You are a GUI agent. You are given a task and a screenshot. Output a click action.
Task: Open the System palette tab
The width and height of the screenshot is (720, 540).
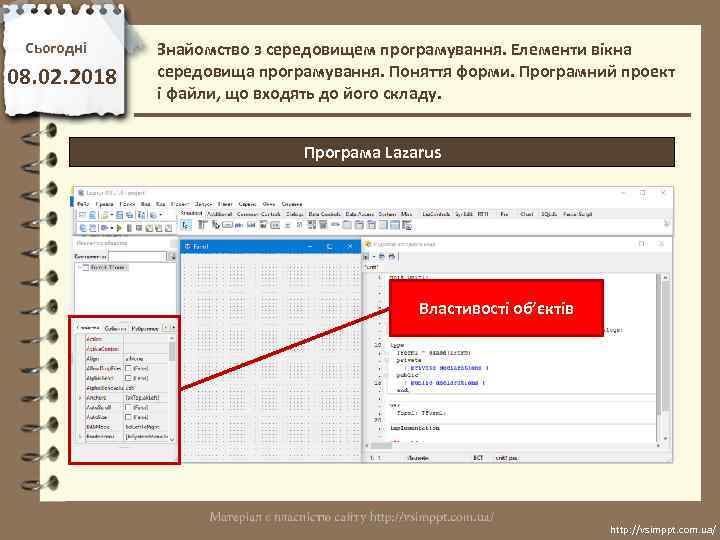click(x=387, y=214)
